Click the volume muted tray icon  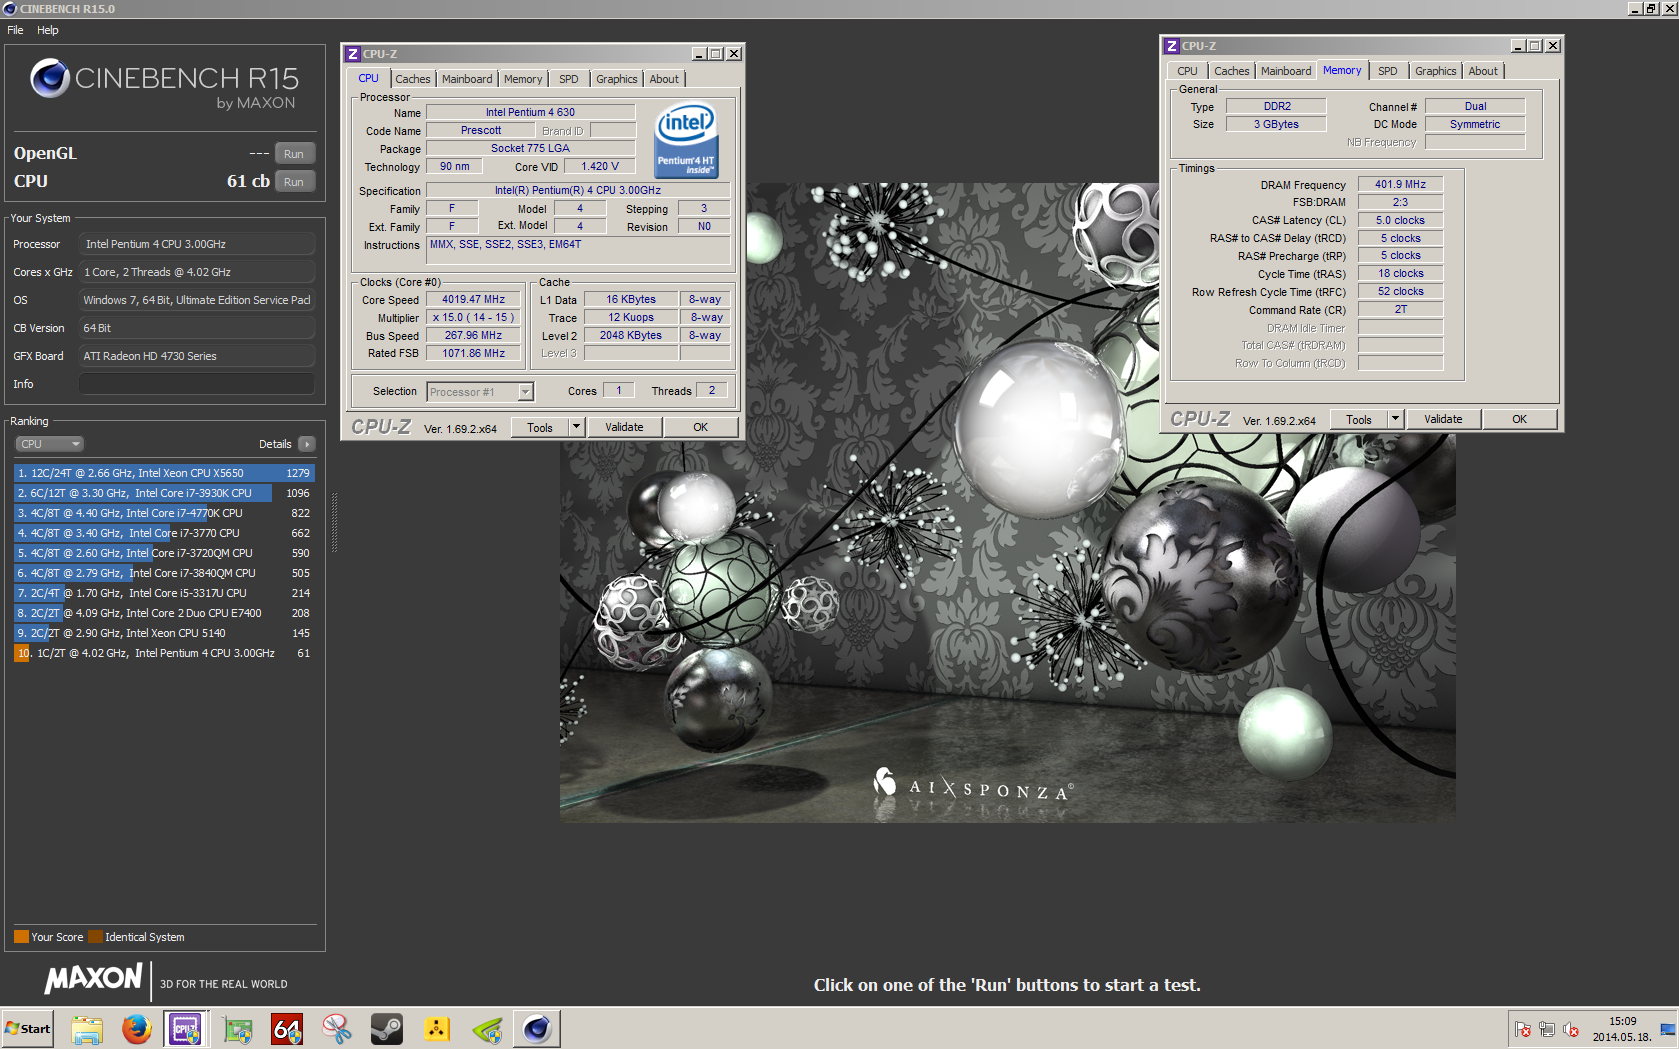pos(1571,1029)
